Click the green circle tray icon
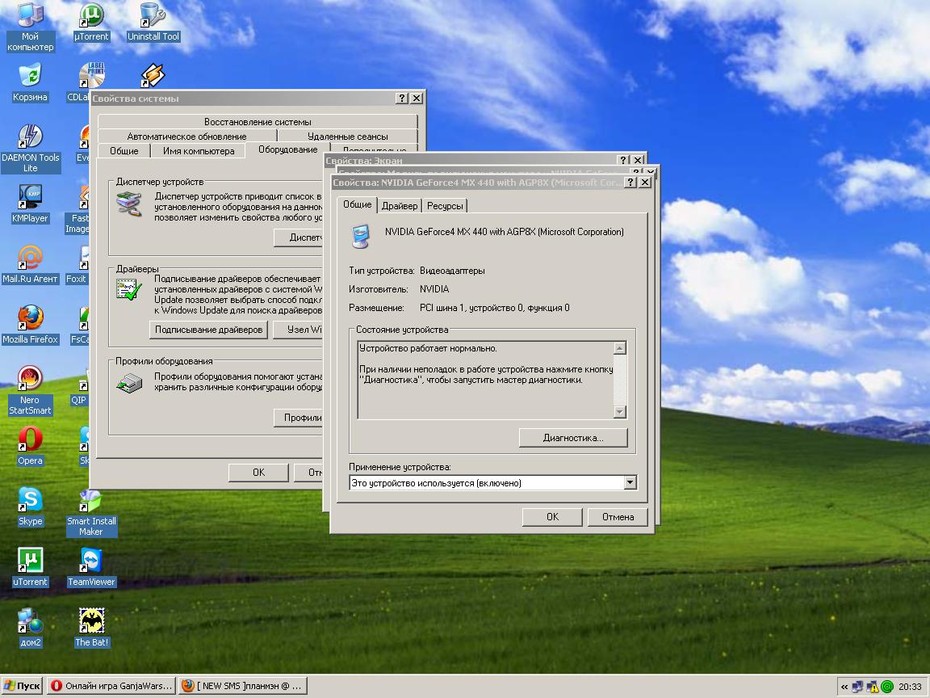Image resolution: width=930 pixels, height=698 pixels. click(887, 687)
